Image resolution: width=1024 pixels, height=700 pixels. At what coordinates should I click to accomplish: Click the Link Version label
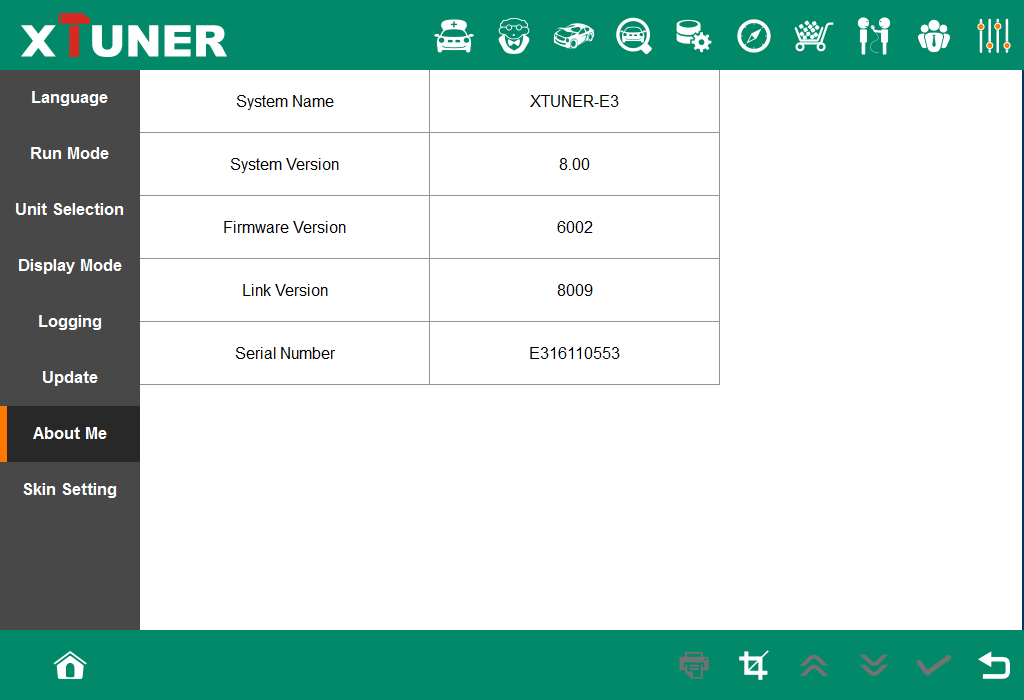pos(285,291)
